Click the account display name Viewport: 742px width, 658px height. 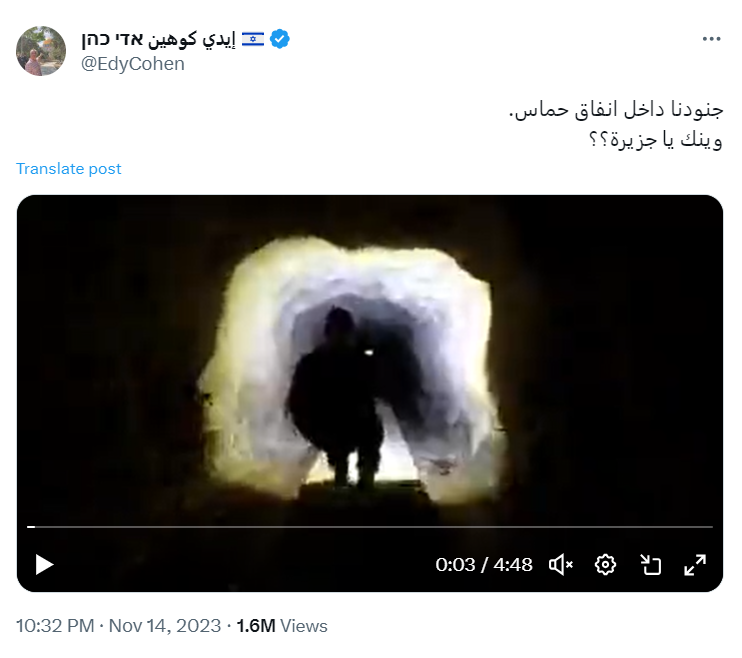click(158, 39)
